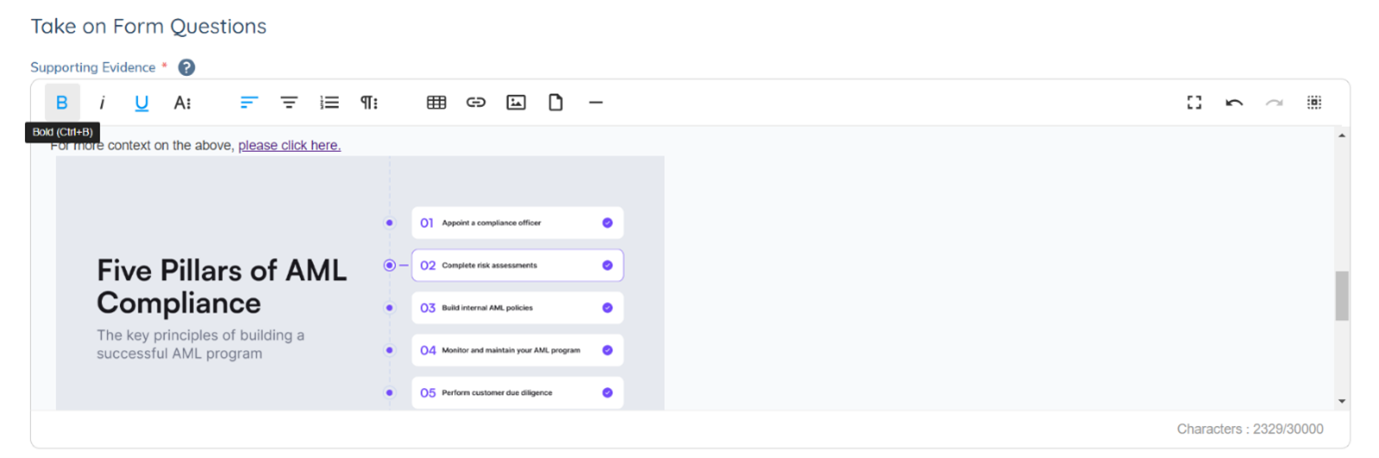This screenshot has width=1379, height=458.
Task: Click the insert link icon
Action: tap(476, 102)
